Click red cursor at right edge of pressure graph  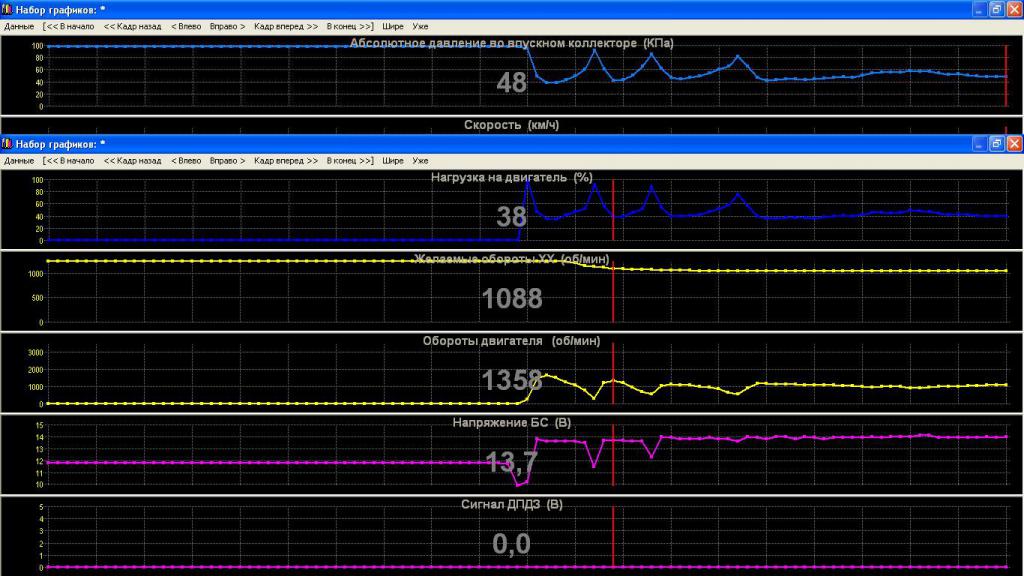click(x=1006, y=75)
